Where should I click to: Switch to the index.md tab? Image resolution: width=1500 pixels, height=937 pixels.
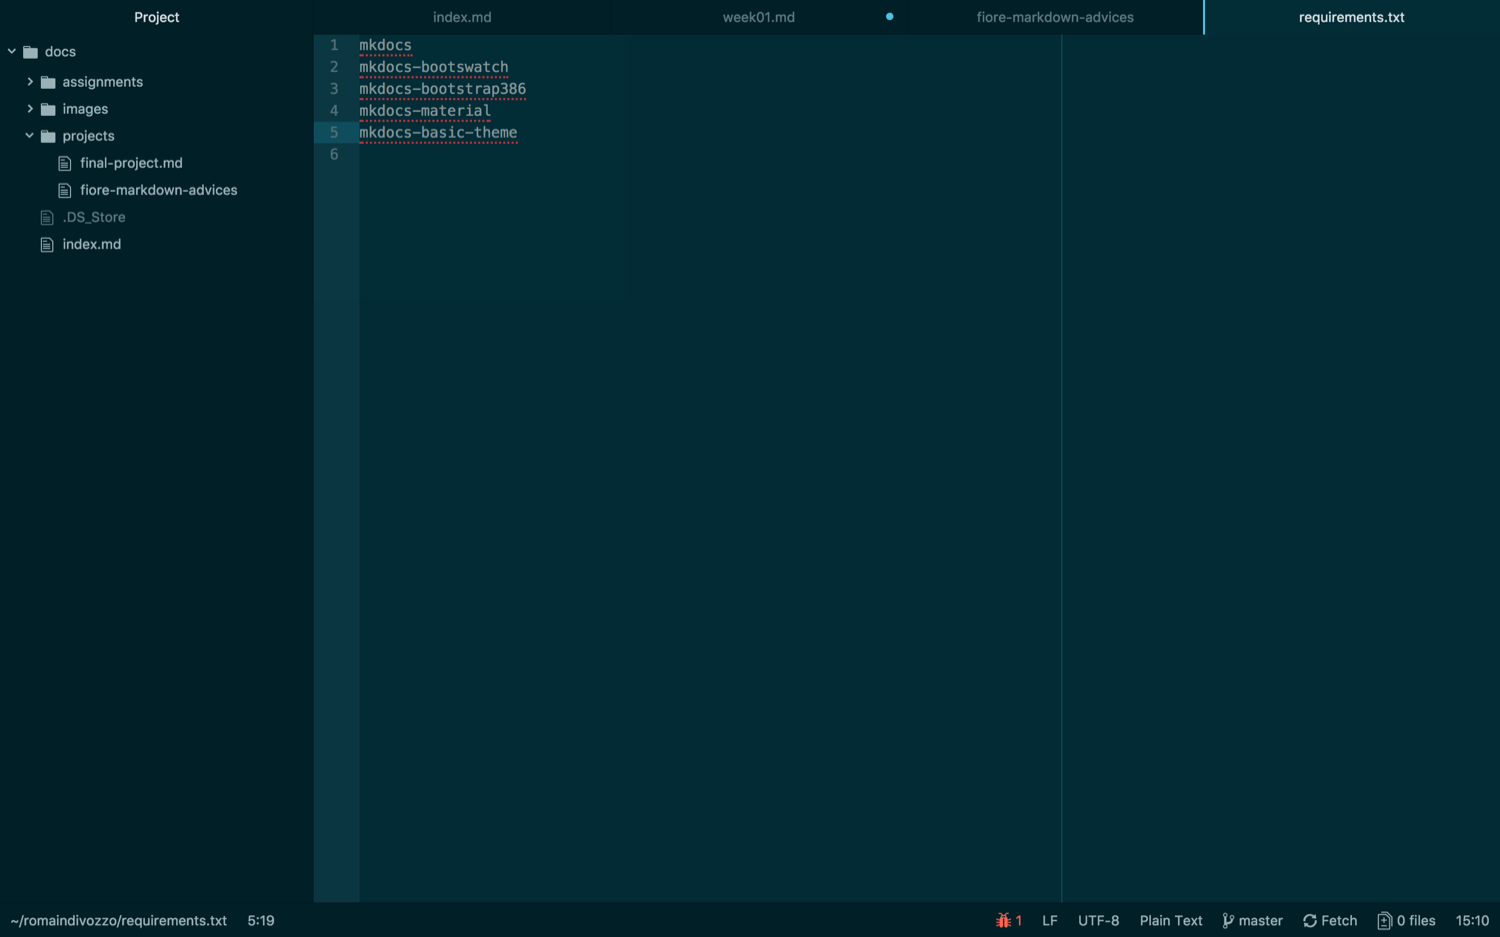(462, 17)
